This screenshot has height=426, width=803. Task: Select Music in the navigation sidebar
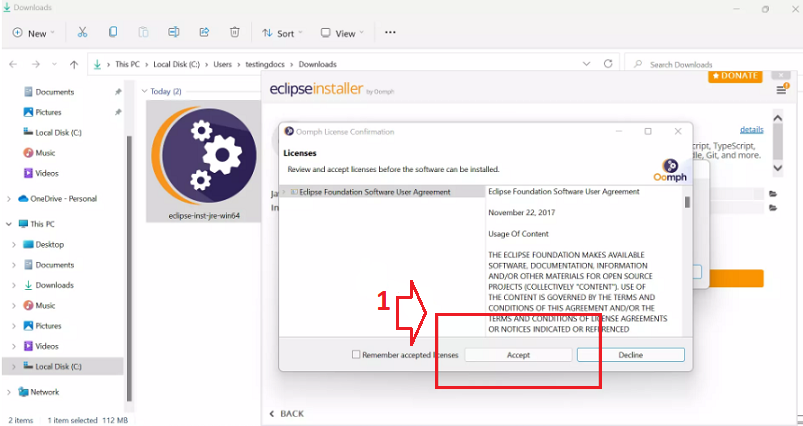coord(45,153)
